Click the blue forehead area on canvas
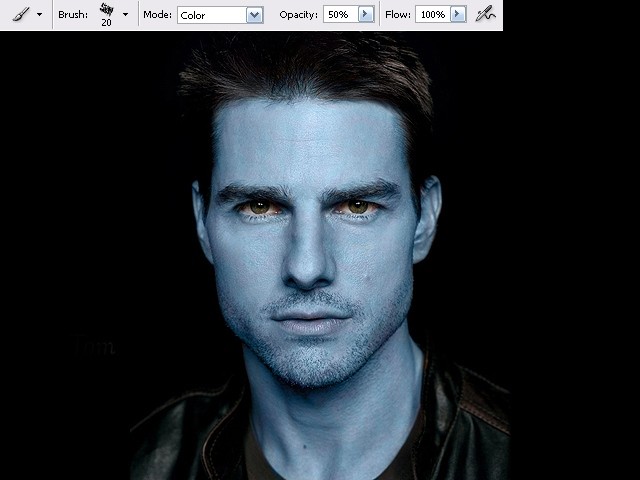This screenshot has width=640, height=480. tap(306, 139)
